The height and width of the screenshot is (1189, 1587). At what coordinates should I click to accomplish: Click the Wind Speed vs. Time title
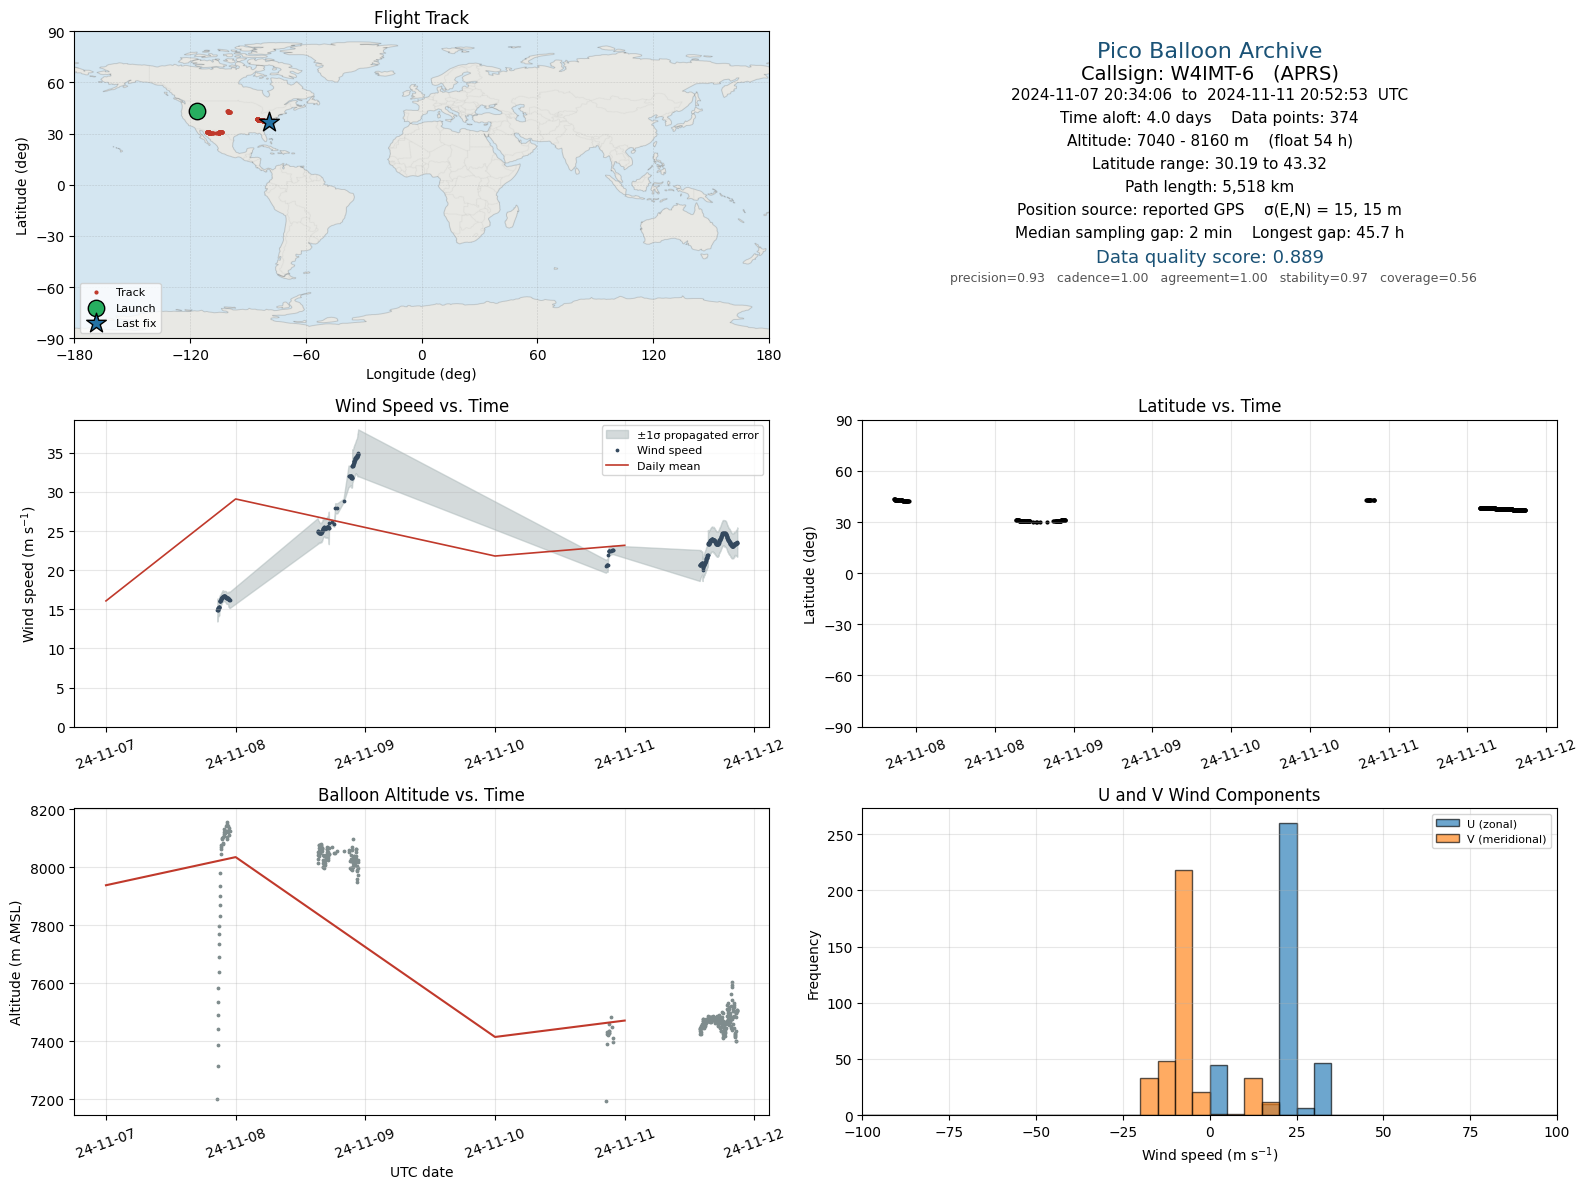[421, 406]
